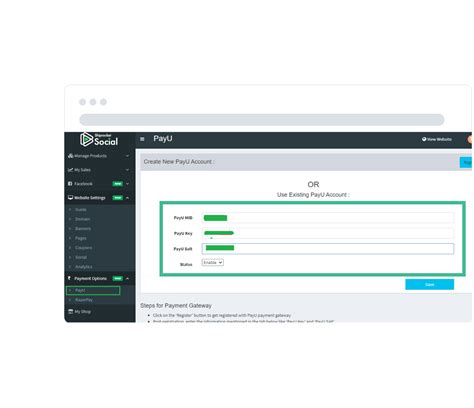Toggle the hamburger menu icon beside PayU
474x408 pixels.
pyautogui.click(x=142, y=139)
